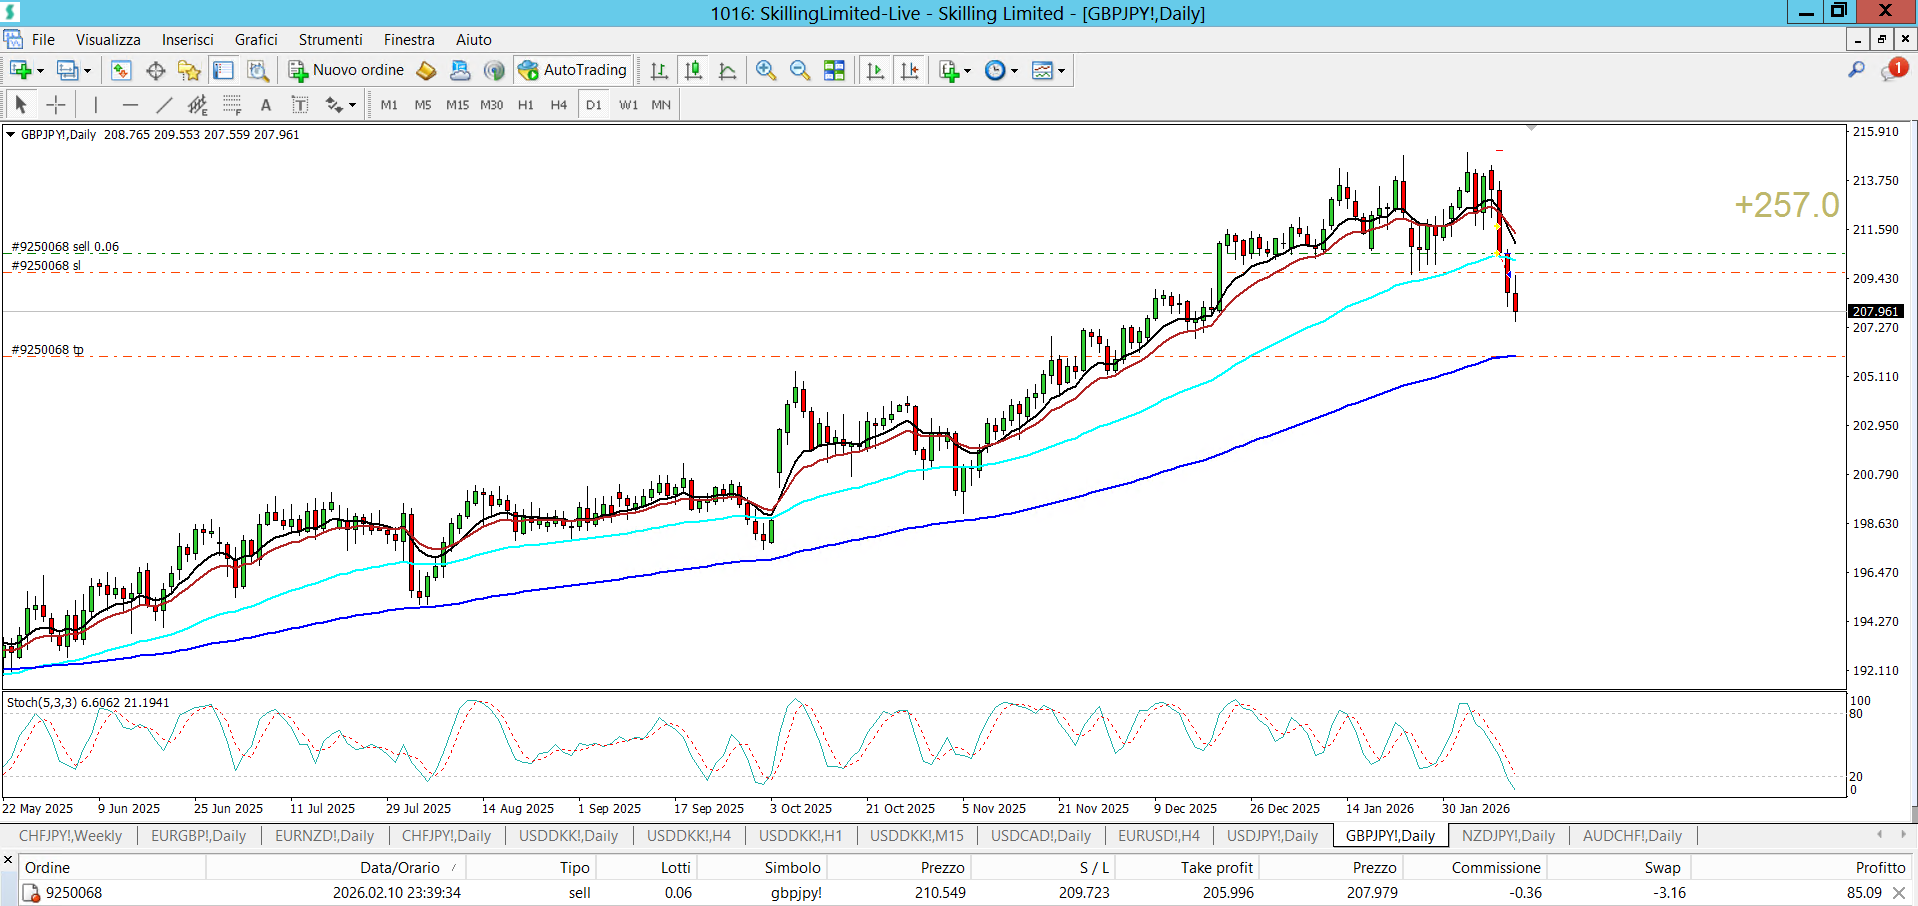Click the zoom in magnifier icon
This screenshot has width=1918, height=906.
click(x=766, y=70)
